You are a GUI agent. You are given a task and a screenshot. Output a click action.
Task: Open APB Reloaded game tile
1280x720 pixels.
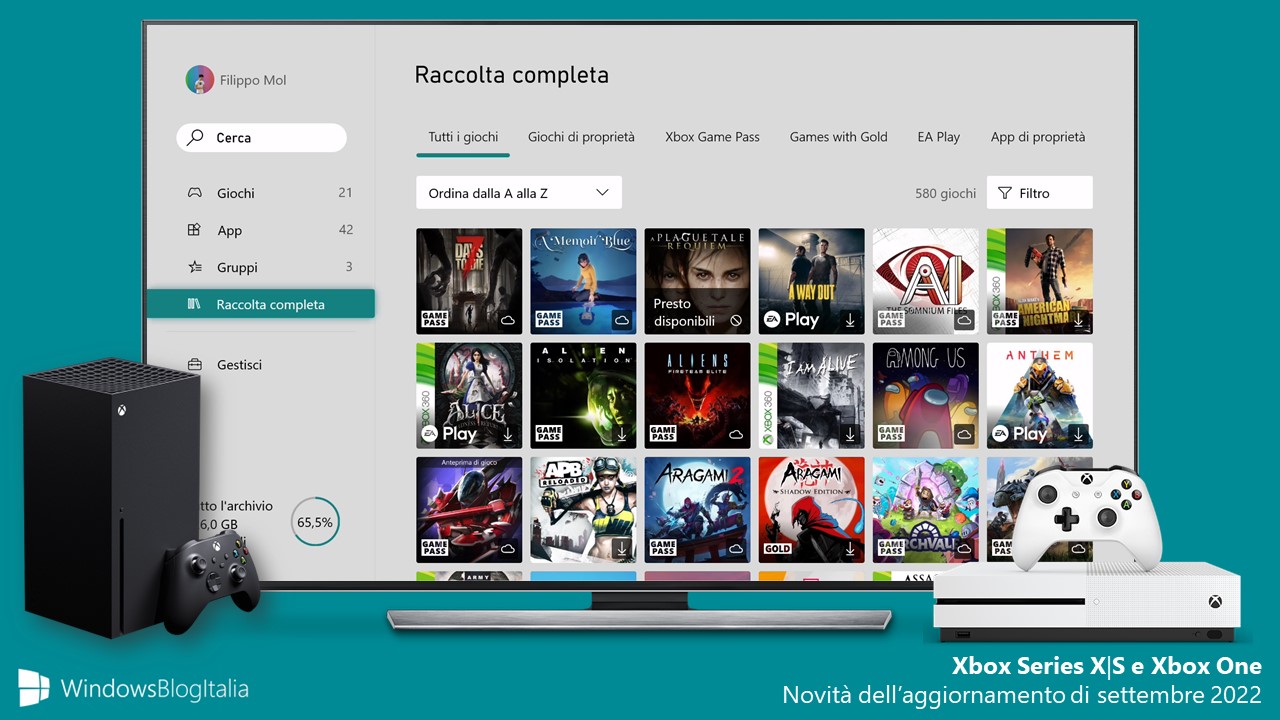pyautogui.click(x=583, y=509)
